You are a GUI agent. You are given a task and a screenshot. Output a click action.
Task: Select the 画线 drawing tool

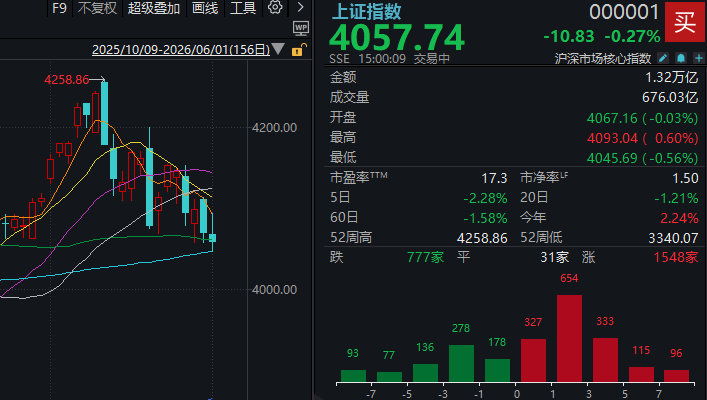(x=205, y=8)
